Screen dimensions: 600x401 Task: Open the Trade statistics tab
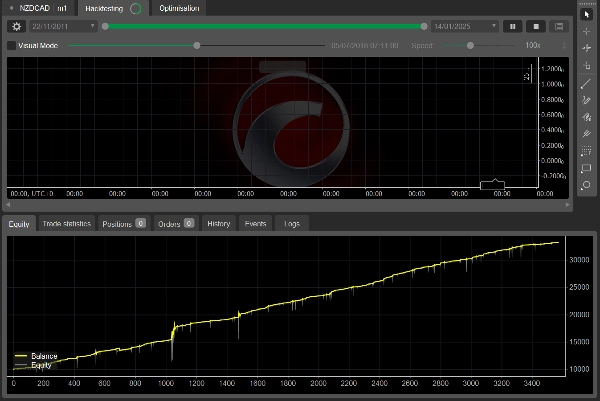coord(67,223)
